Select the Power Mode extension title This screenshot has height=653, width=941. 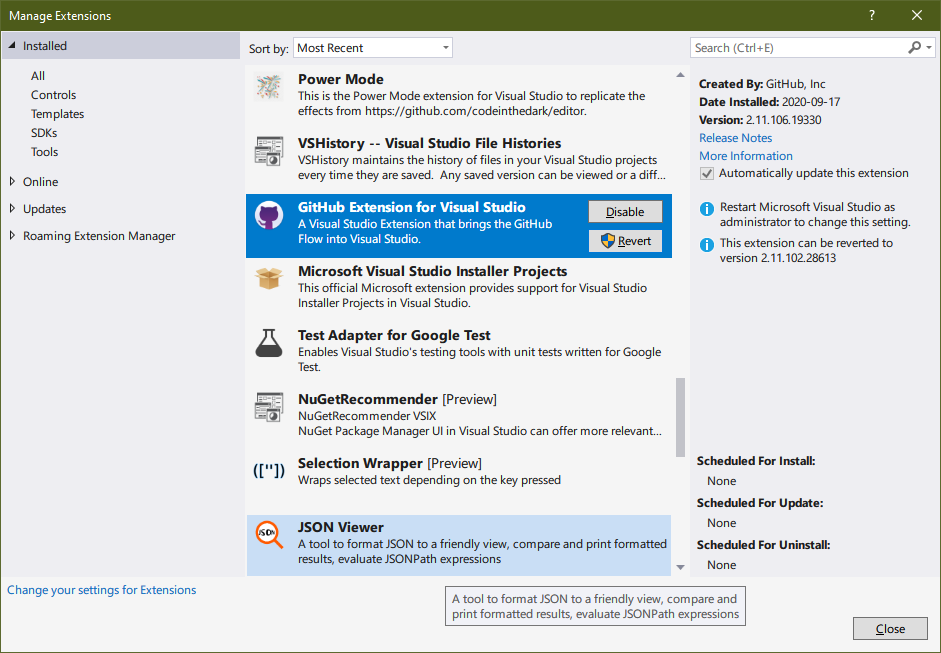click(x=340, y=79)
